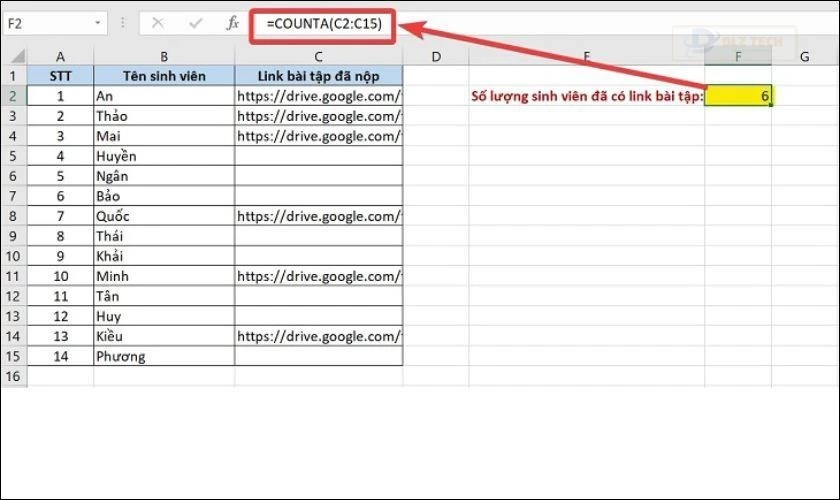Click the formula bar with =COUNTA(C2:C15)
The width and height of the screenshot is (840, 500).
coord(324,24)
